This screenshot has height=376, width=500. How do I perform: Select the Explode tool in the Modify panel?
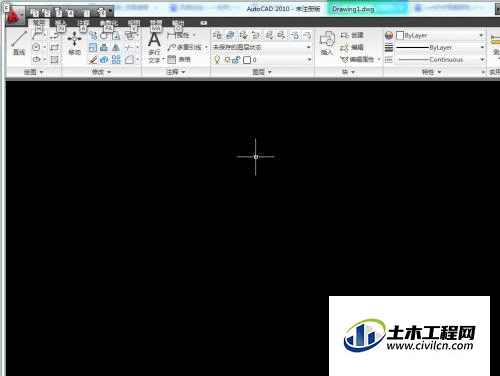[x=104, y=60]
